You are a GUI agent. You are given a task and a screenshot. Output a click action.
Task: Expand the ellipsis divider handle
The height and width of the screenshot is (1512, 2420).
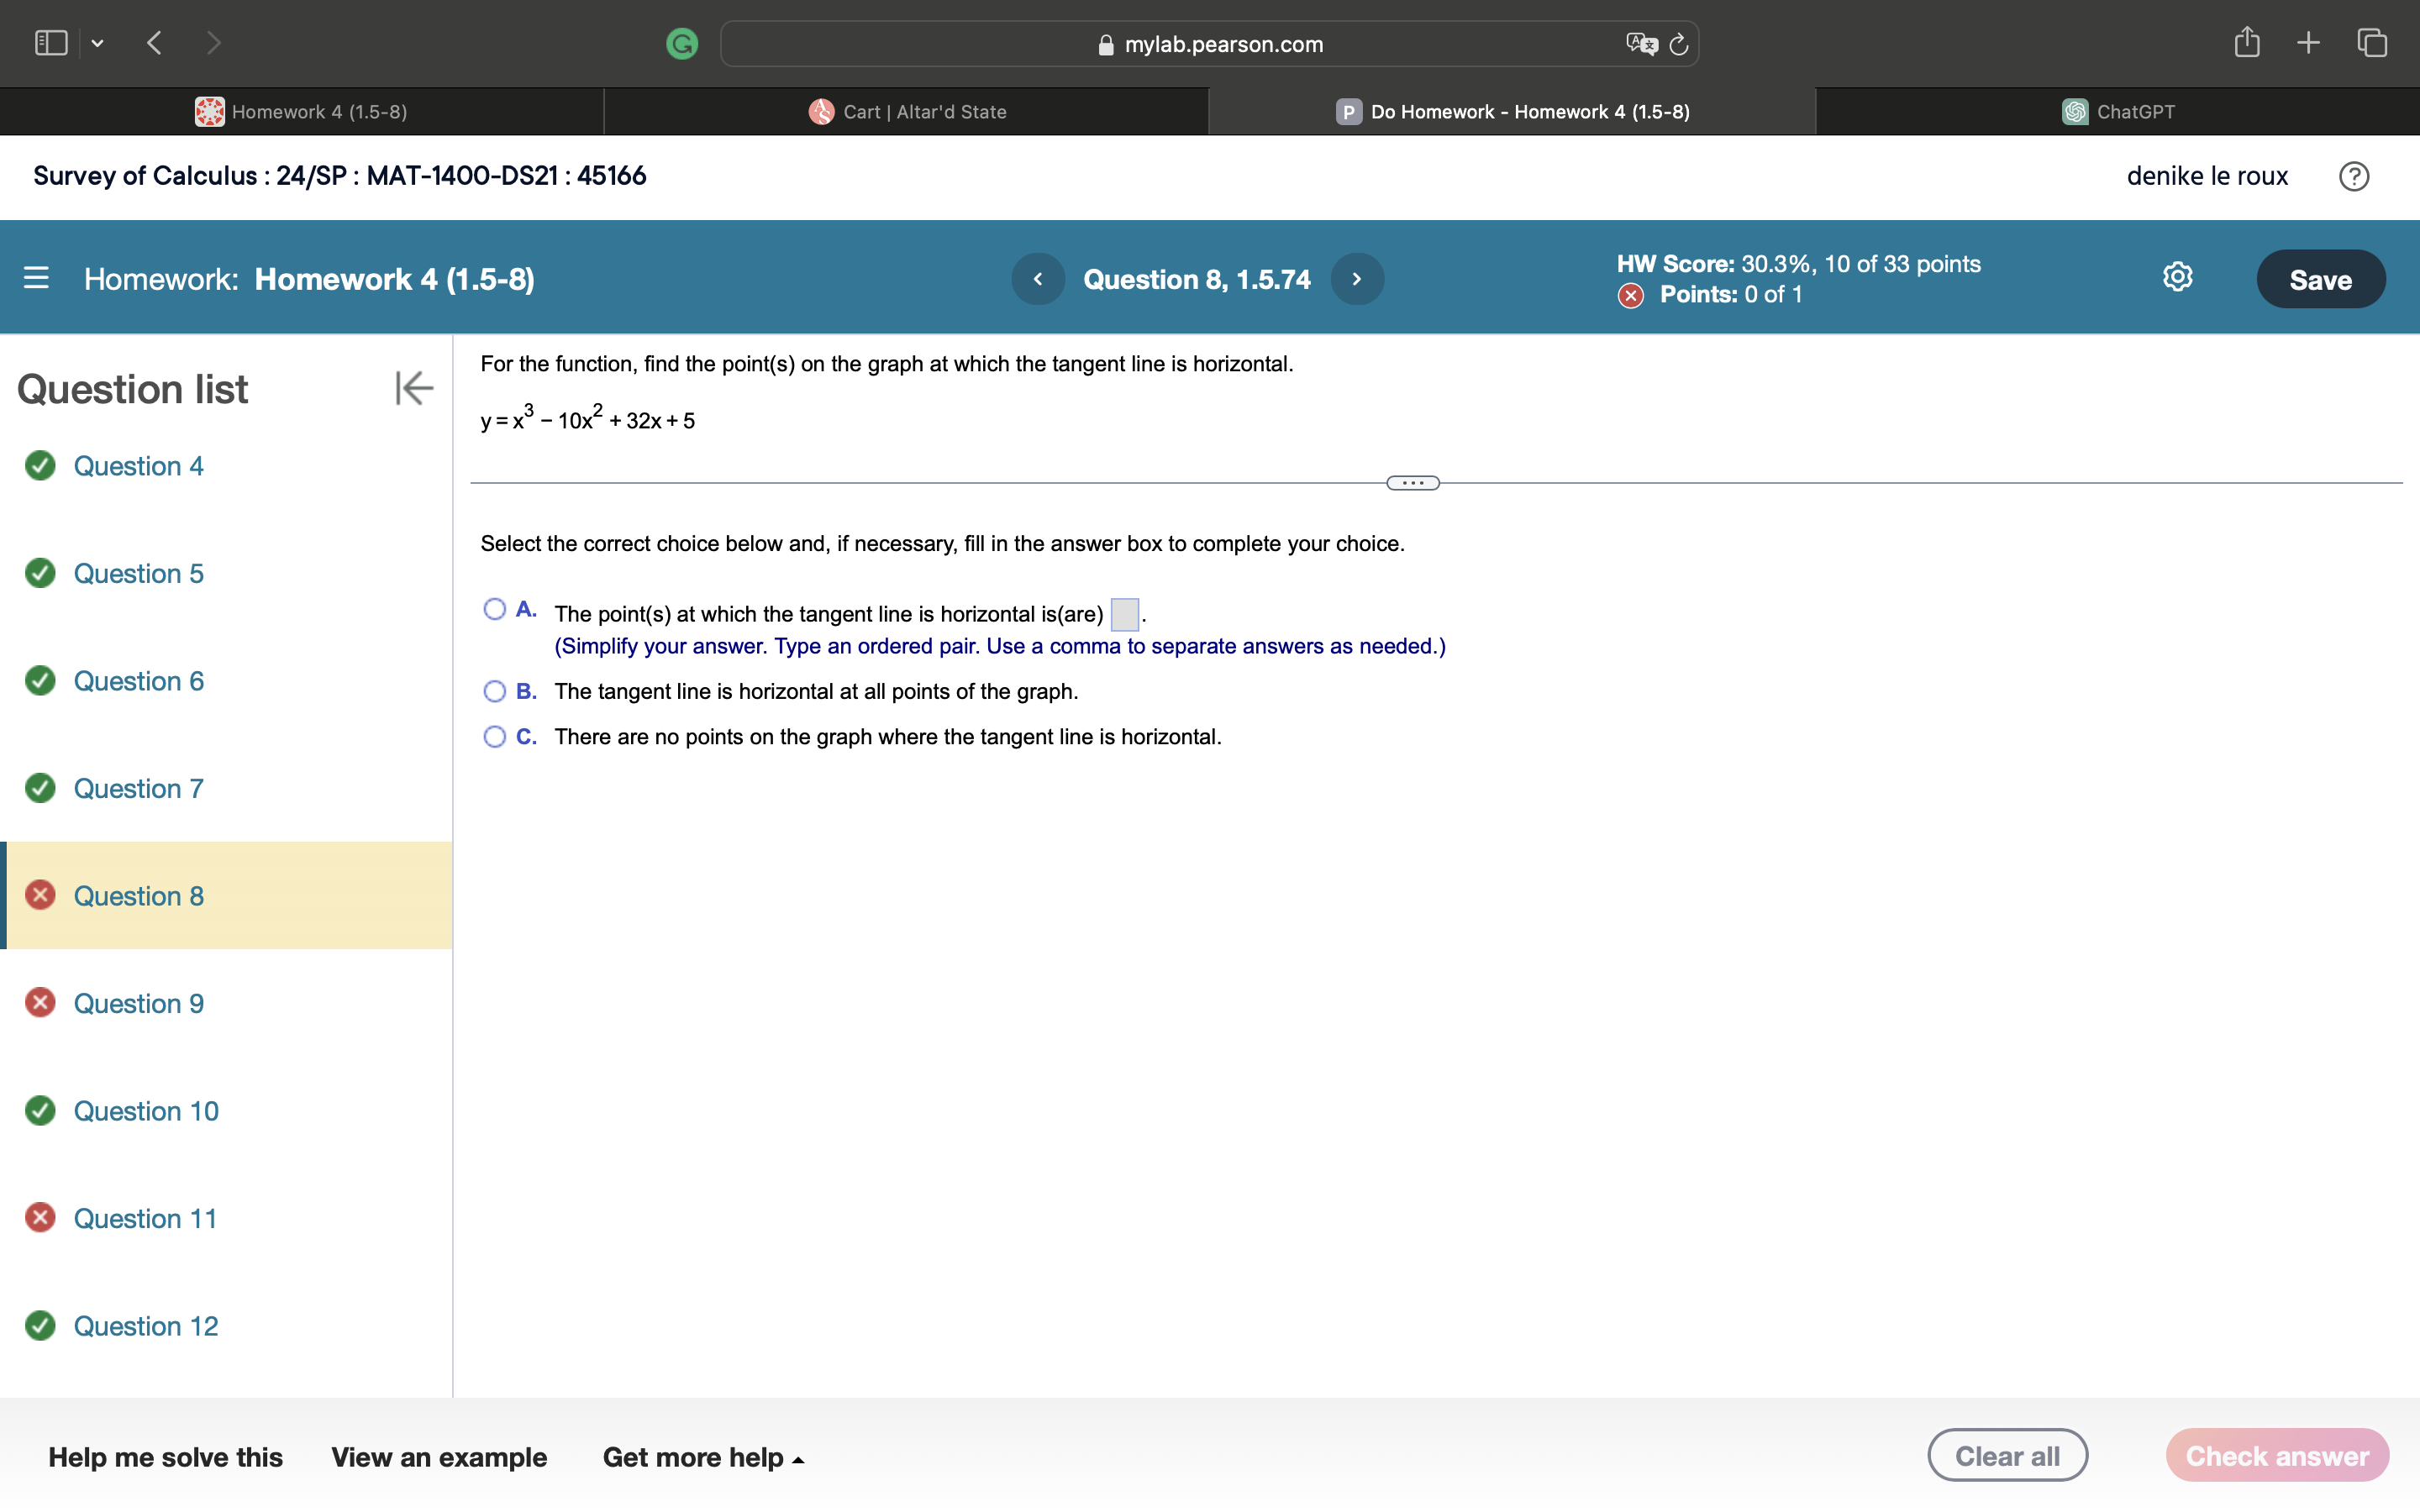pyautogui.click(x=1412, y=483)
